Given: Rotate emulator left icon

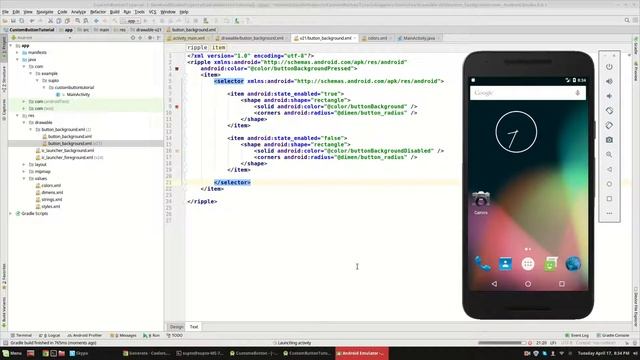Looking at the screenshot, I should [609, 111].
